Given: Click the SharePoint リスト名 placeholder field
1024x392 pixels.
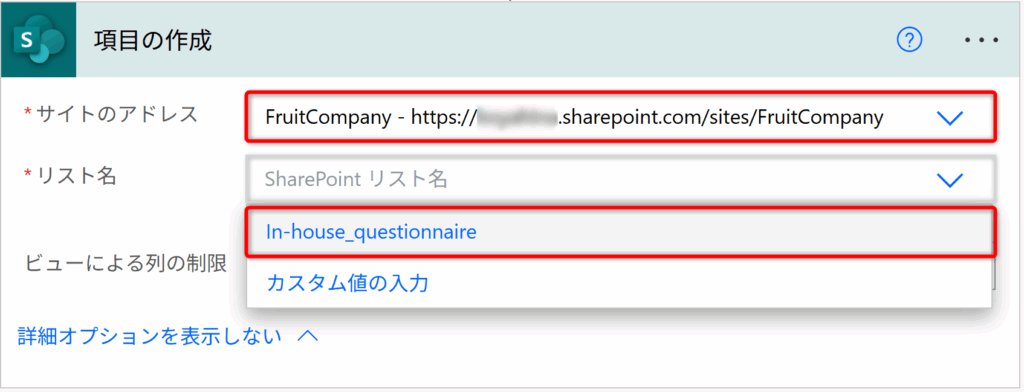Looking at the screenshot, I should (620, 180).
